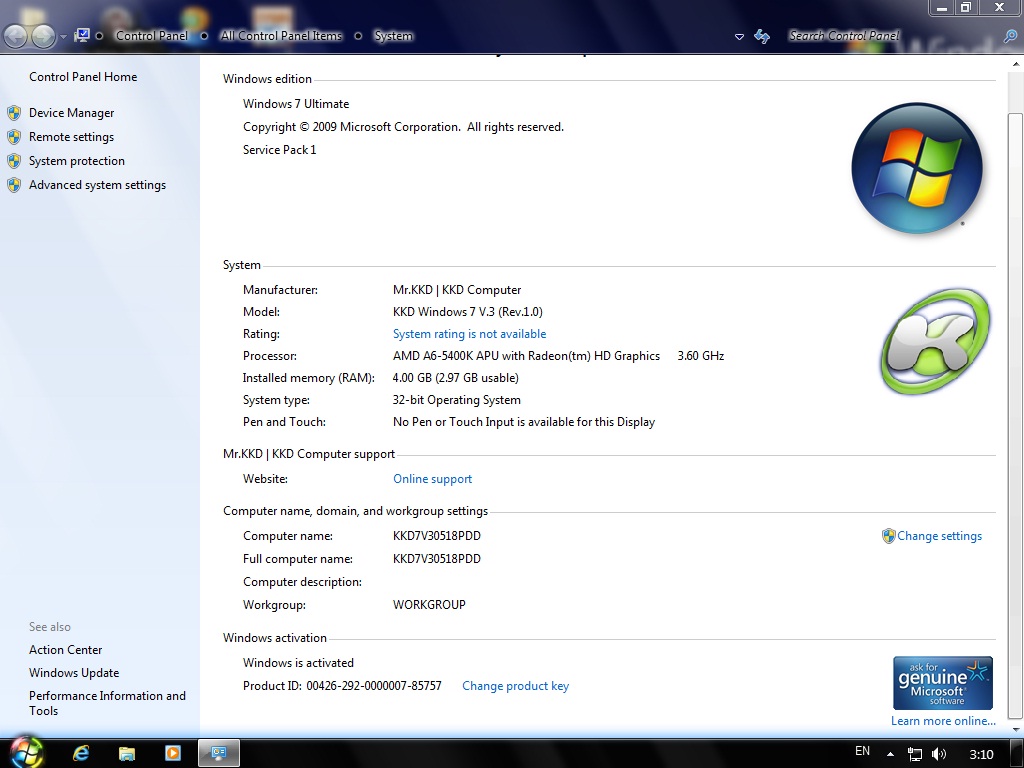Expand the address bar history dropdown
Screen dimensions: 1024x768
tap(739, 37)
